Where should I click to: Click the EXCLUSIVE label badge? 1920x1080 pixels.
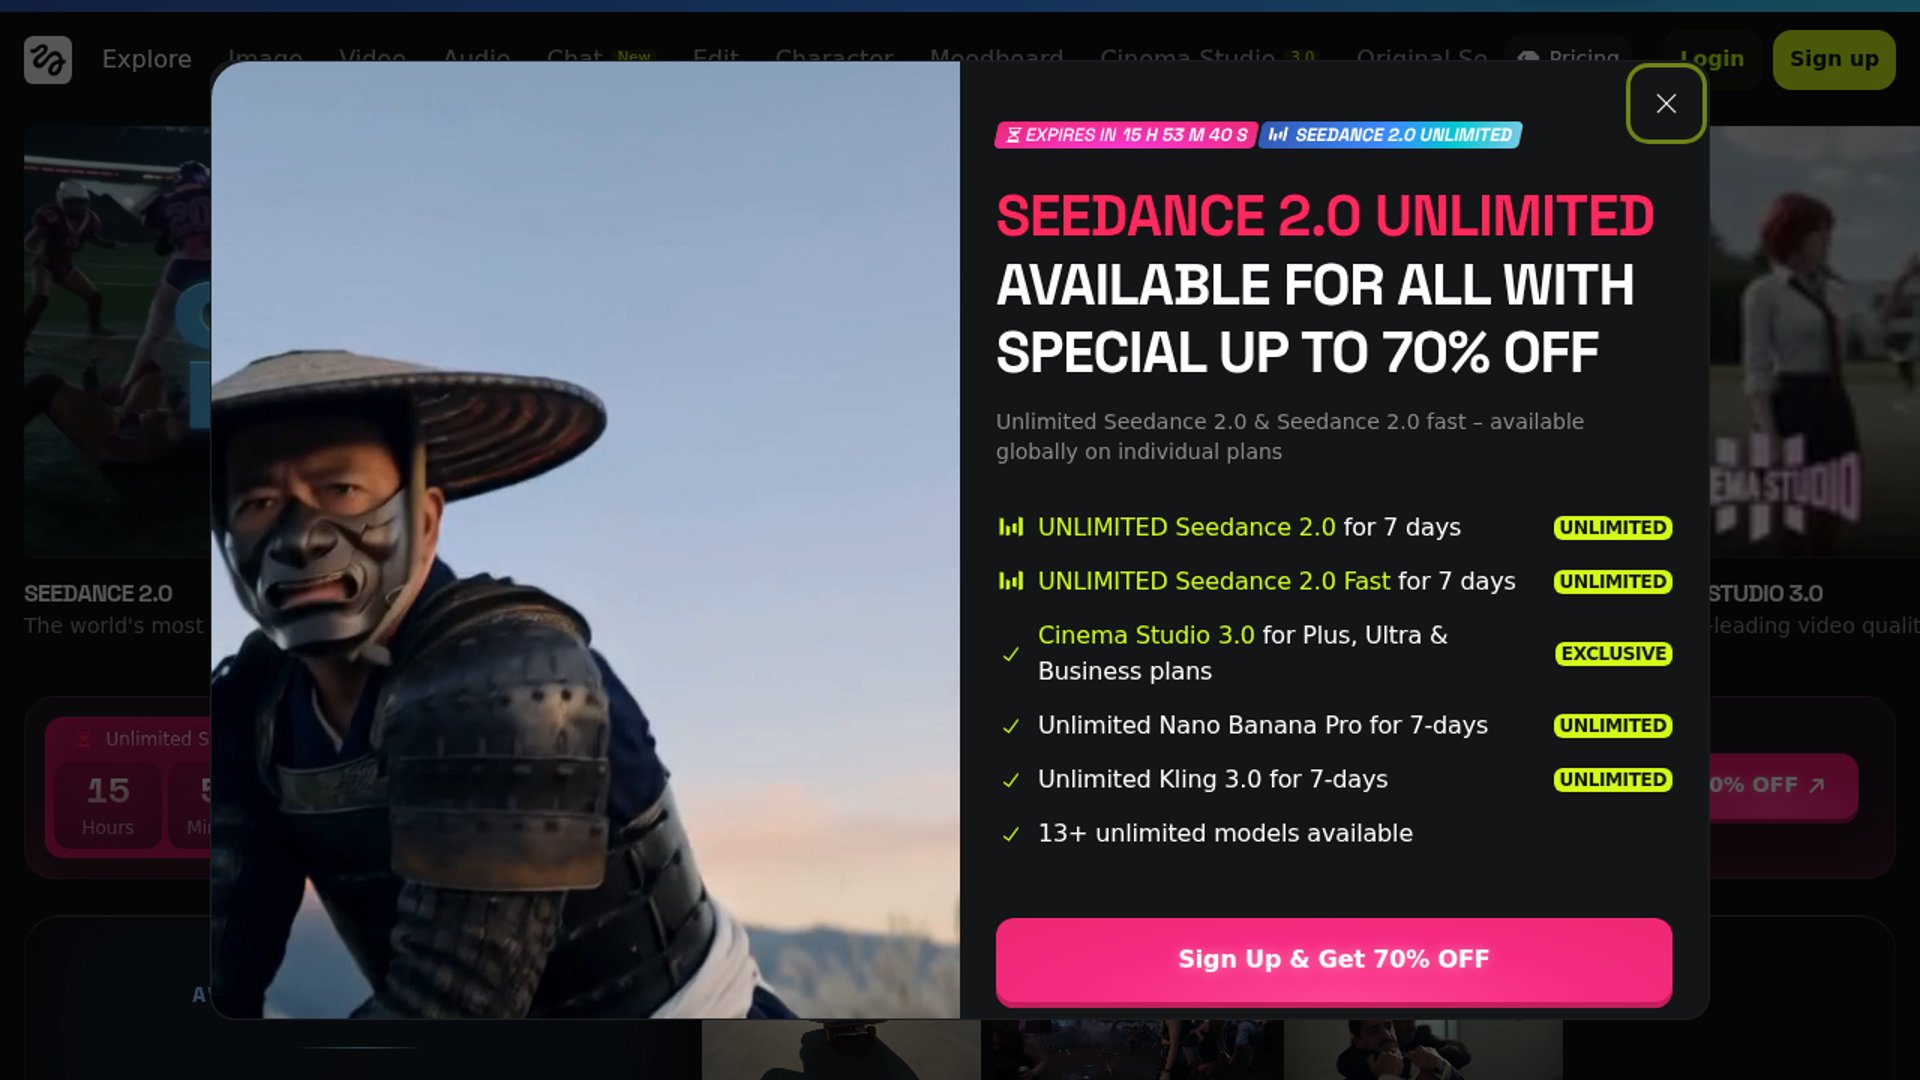pos(1613,653)
